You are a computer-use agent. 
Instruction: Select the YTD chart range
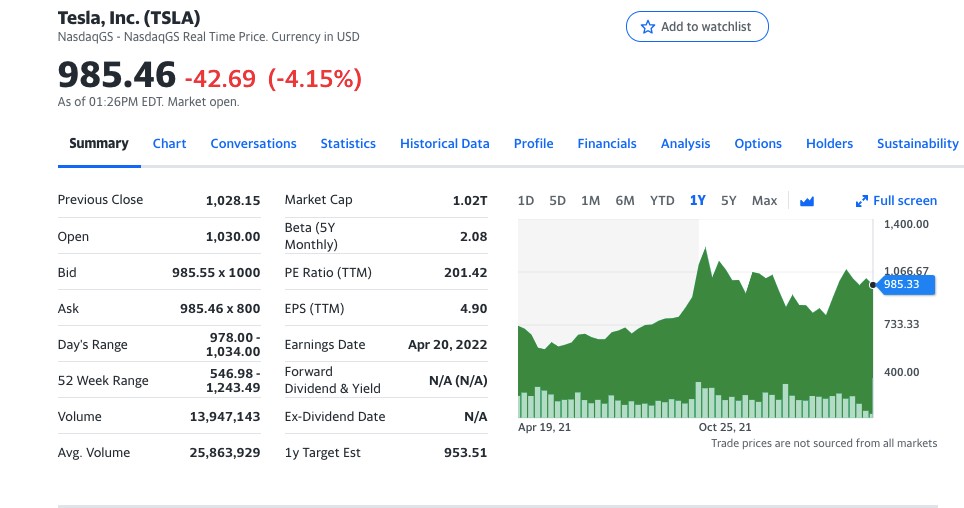point(662,201)
